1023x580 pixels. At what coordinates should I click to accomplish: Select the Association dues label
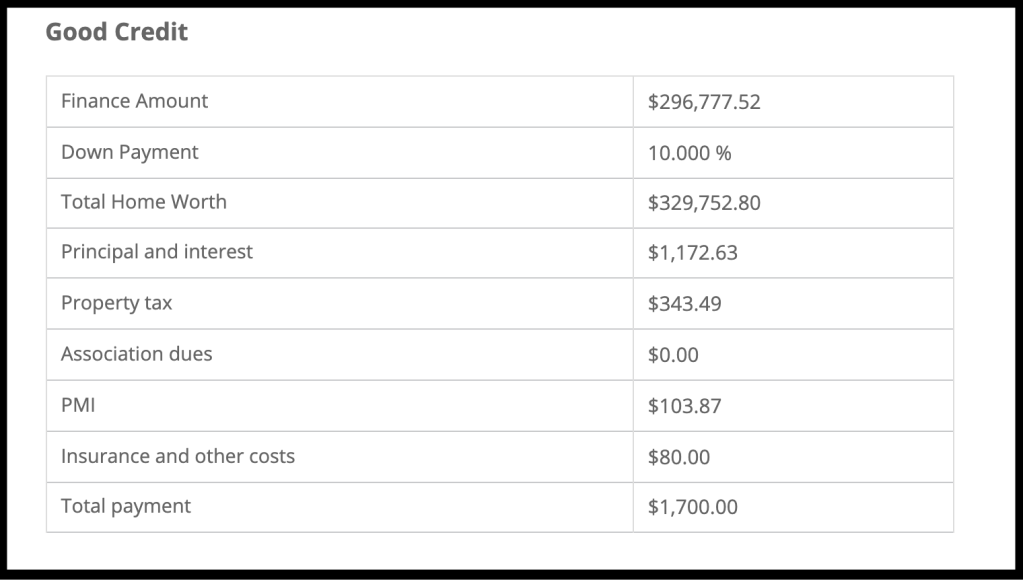pyautogui.click(x=136, y=354)
